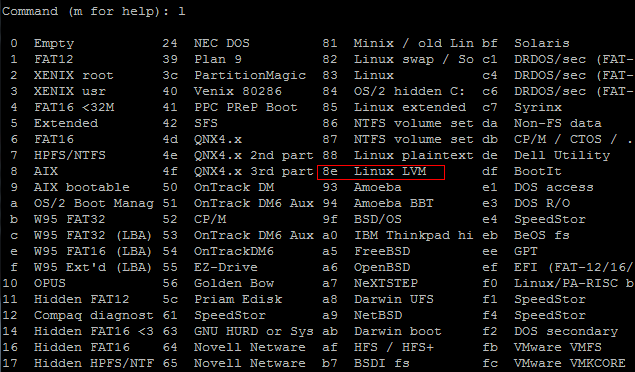Select "OS/2 Boot Manag" entry

pos(94,203)
